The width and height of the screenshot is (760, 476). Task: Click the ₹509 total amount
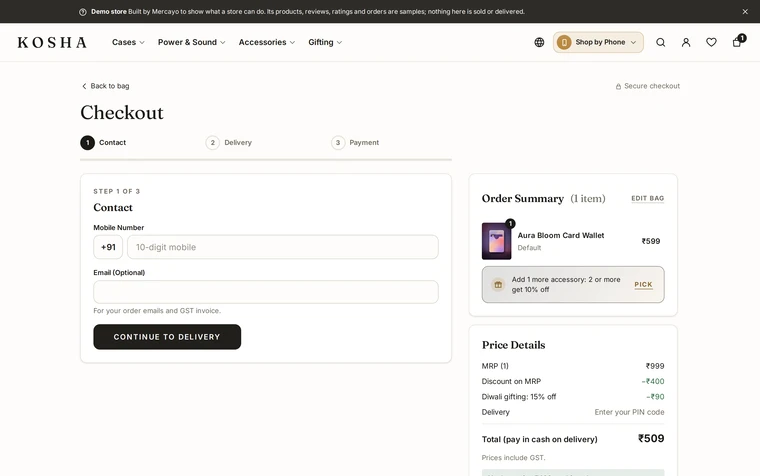click(651, 439)
